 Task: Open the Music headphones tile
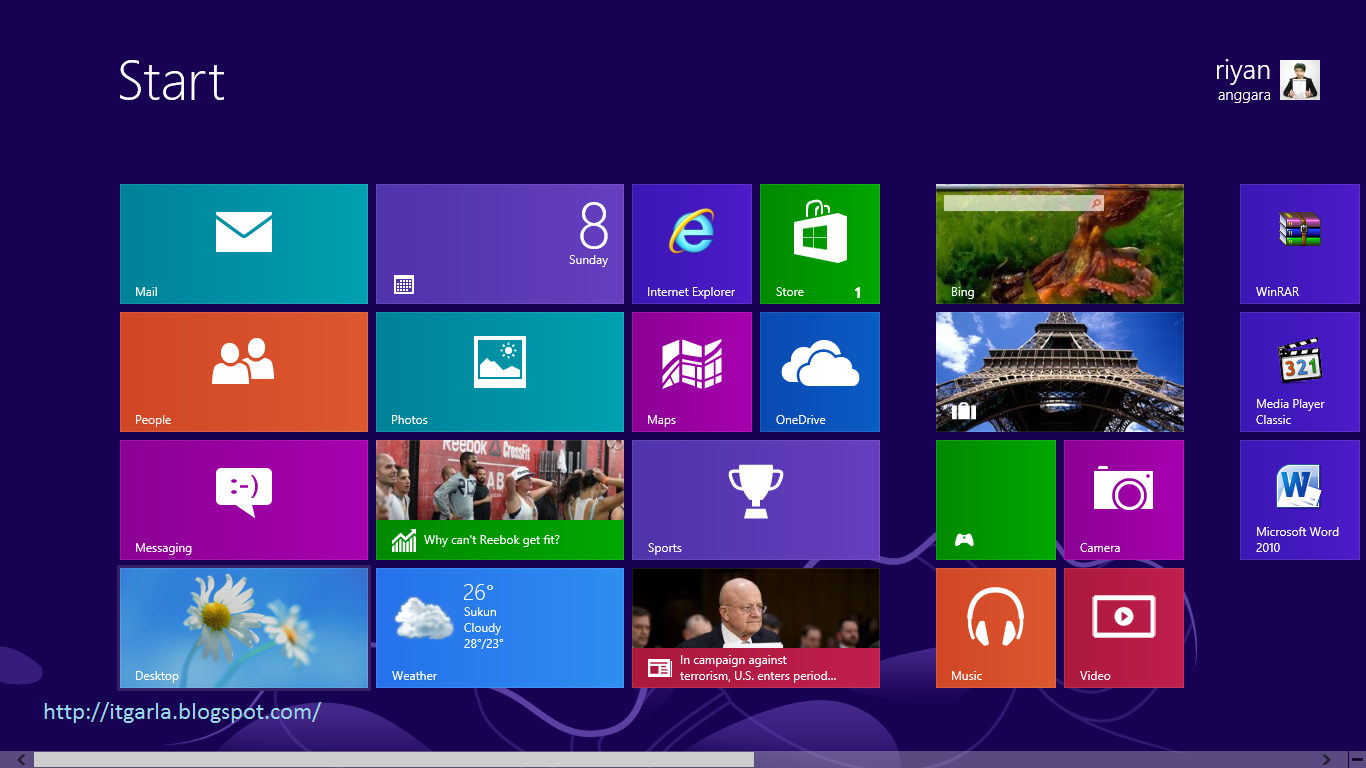(996, 628)
